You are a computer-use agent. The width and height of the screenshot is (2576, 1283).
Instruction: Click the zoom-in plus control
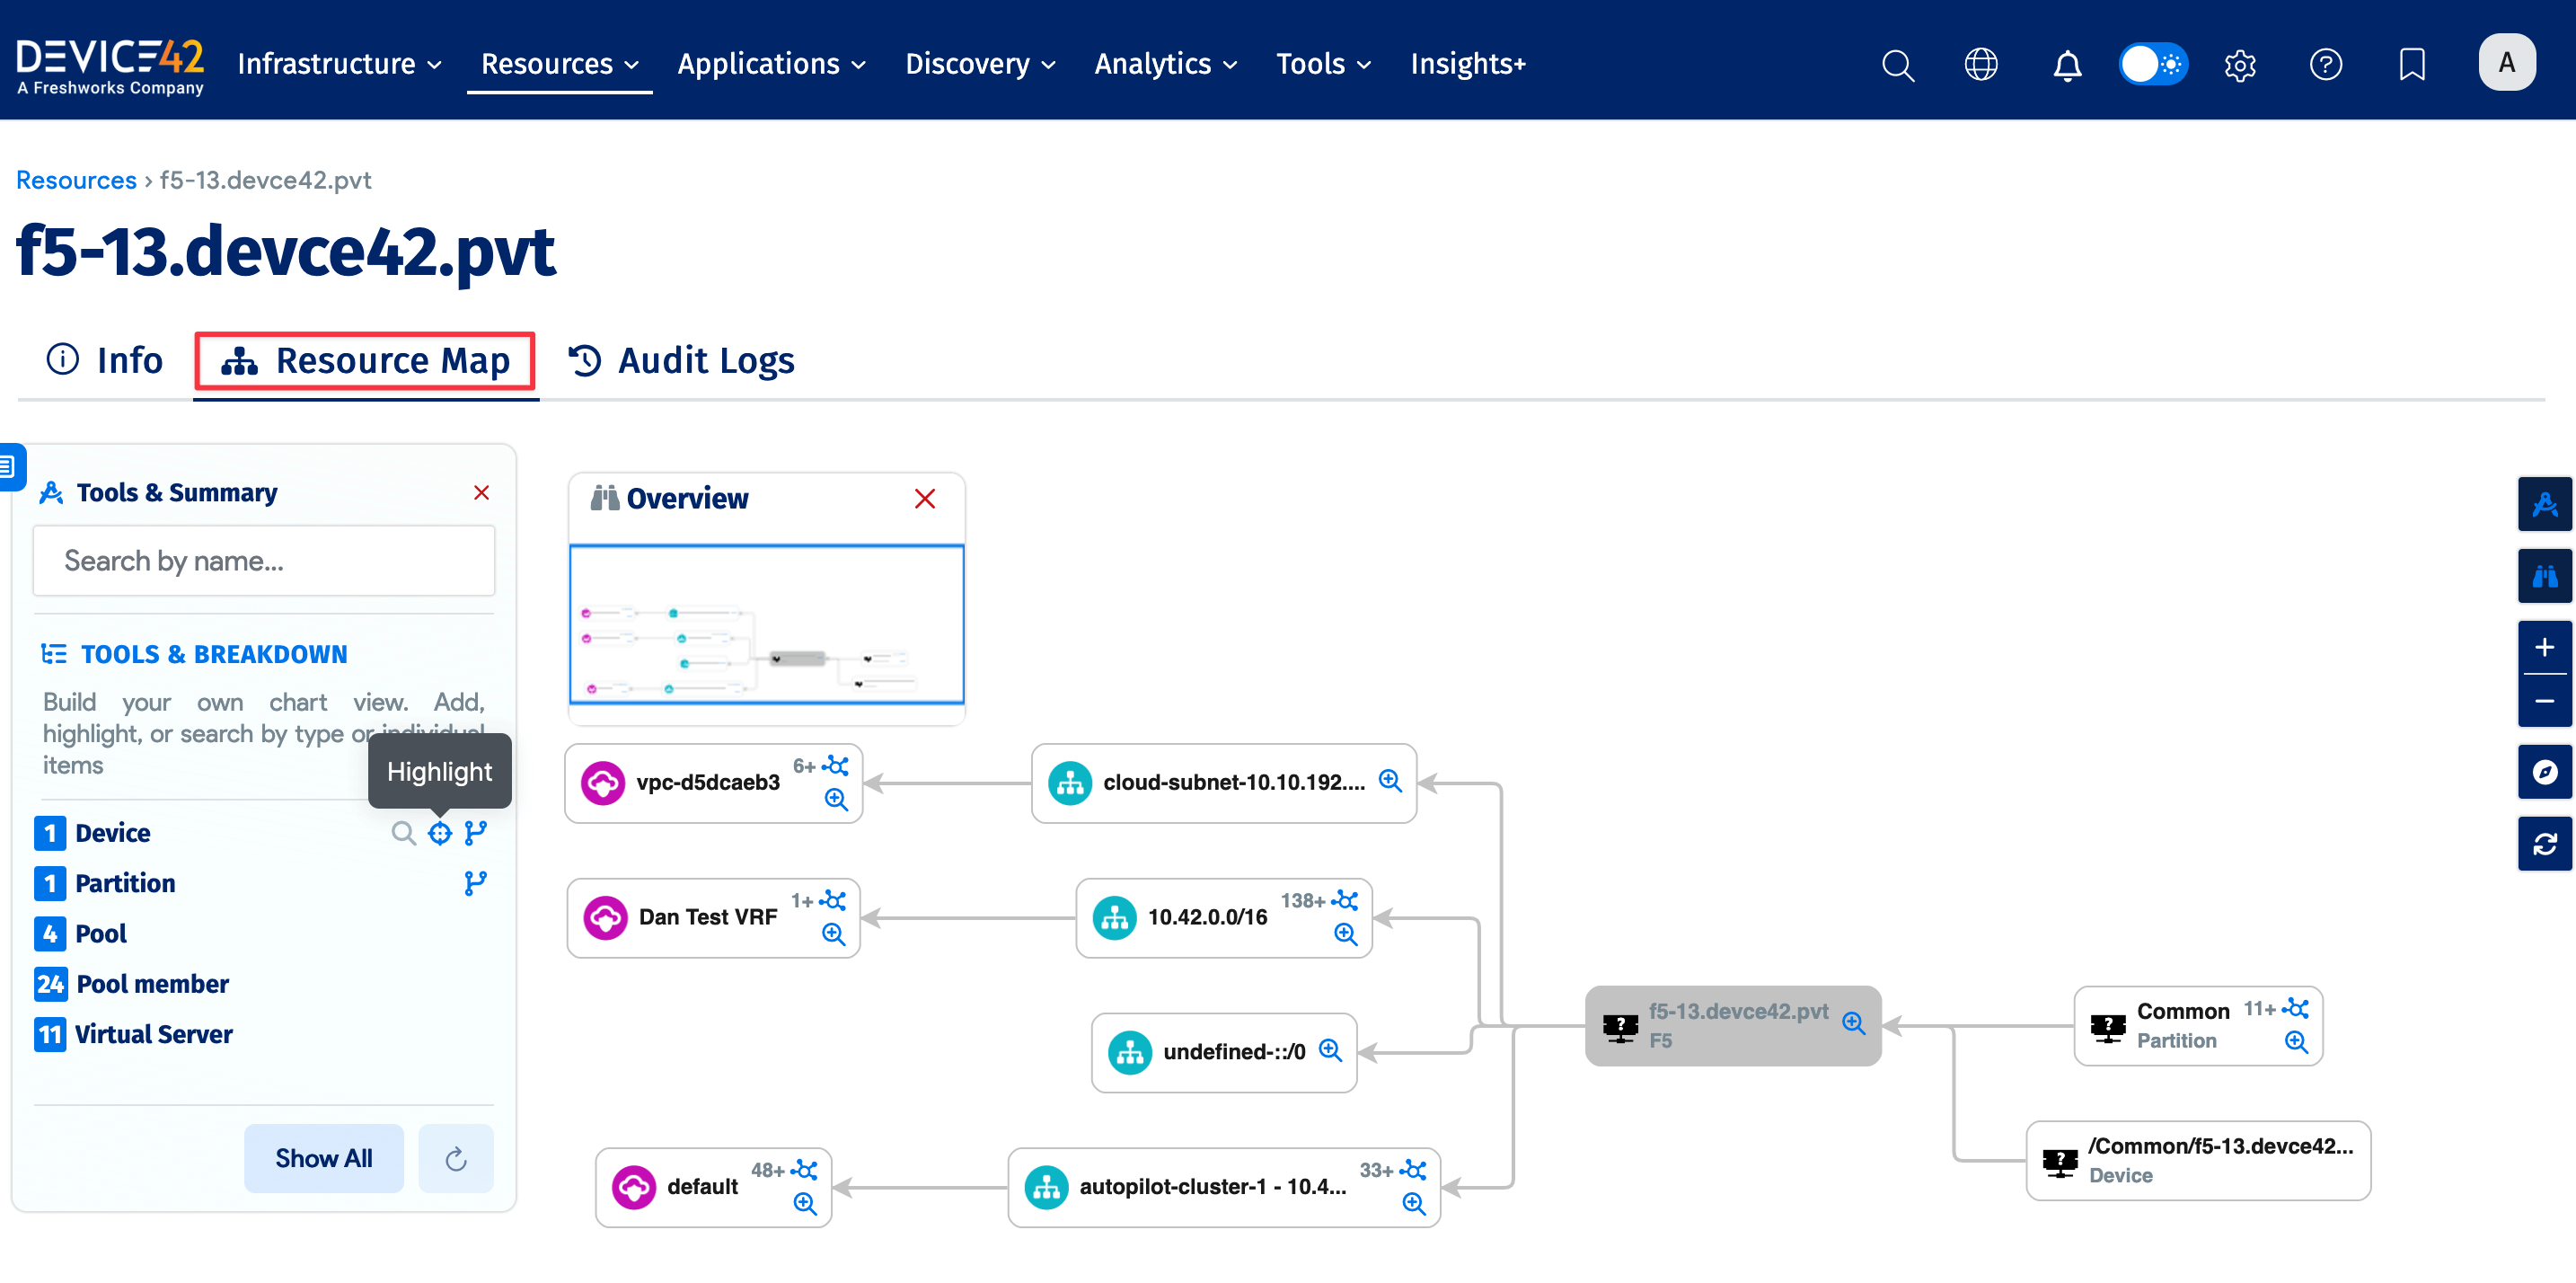coord(2545,647)
